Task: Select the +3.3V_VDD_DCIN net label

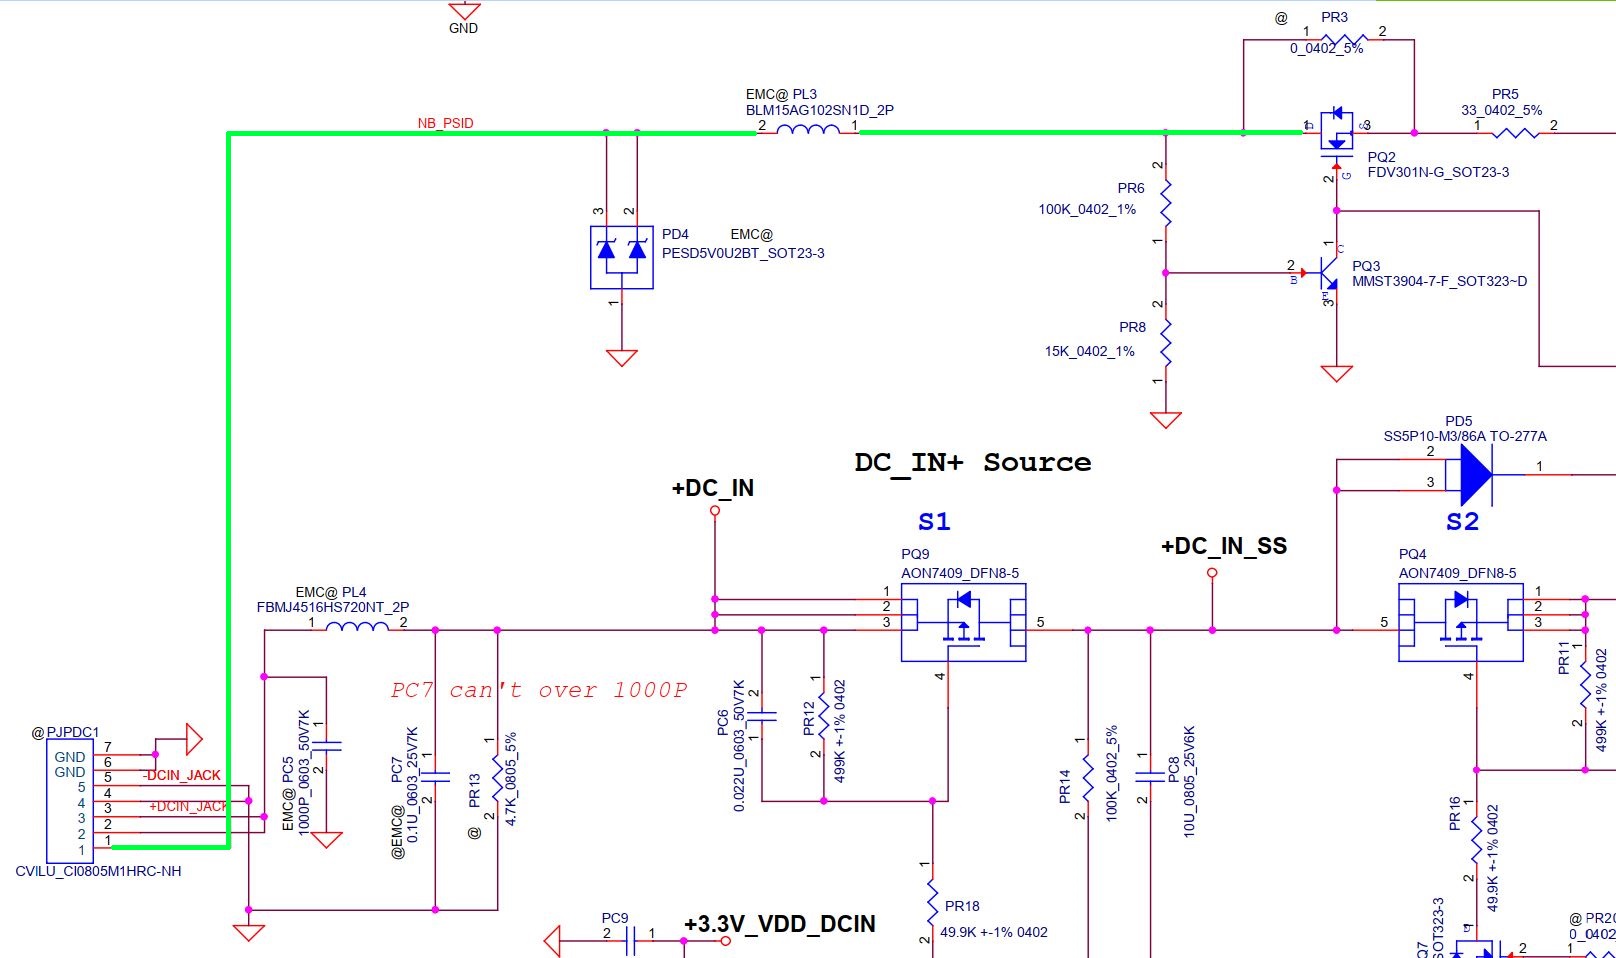Action: (x=780, y=924)
